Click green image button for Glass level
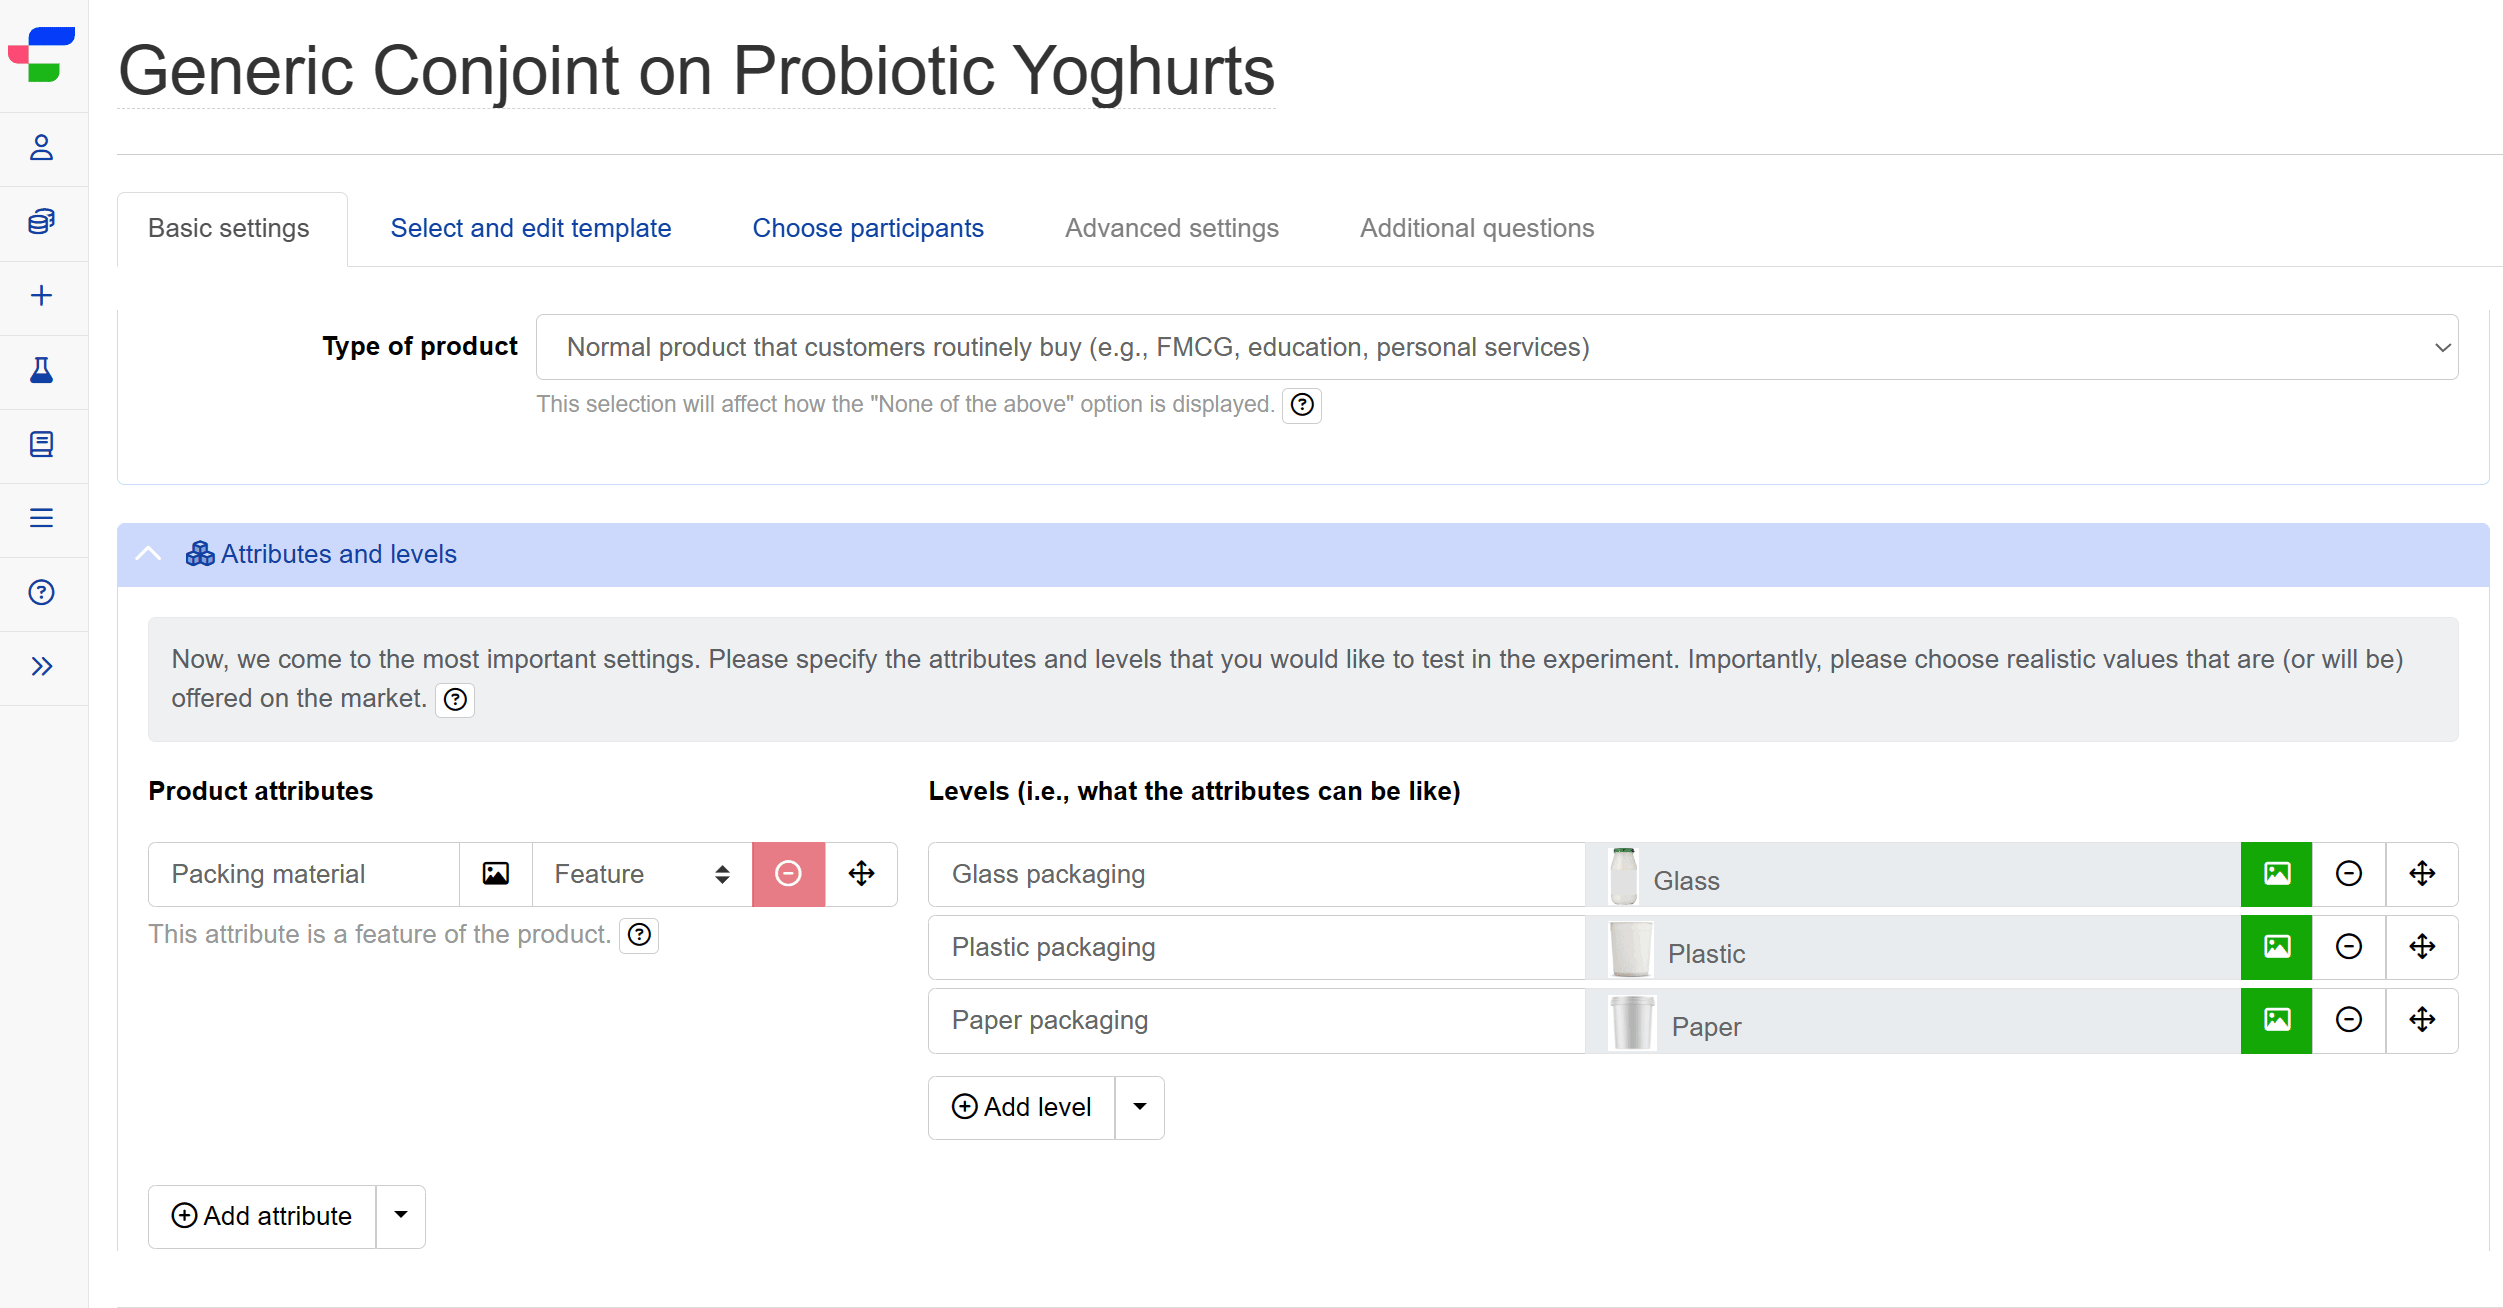 tap(2277, 874)
